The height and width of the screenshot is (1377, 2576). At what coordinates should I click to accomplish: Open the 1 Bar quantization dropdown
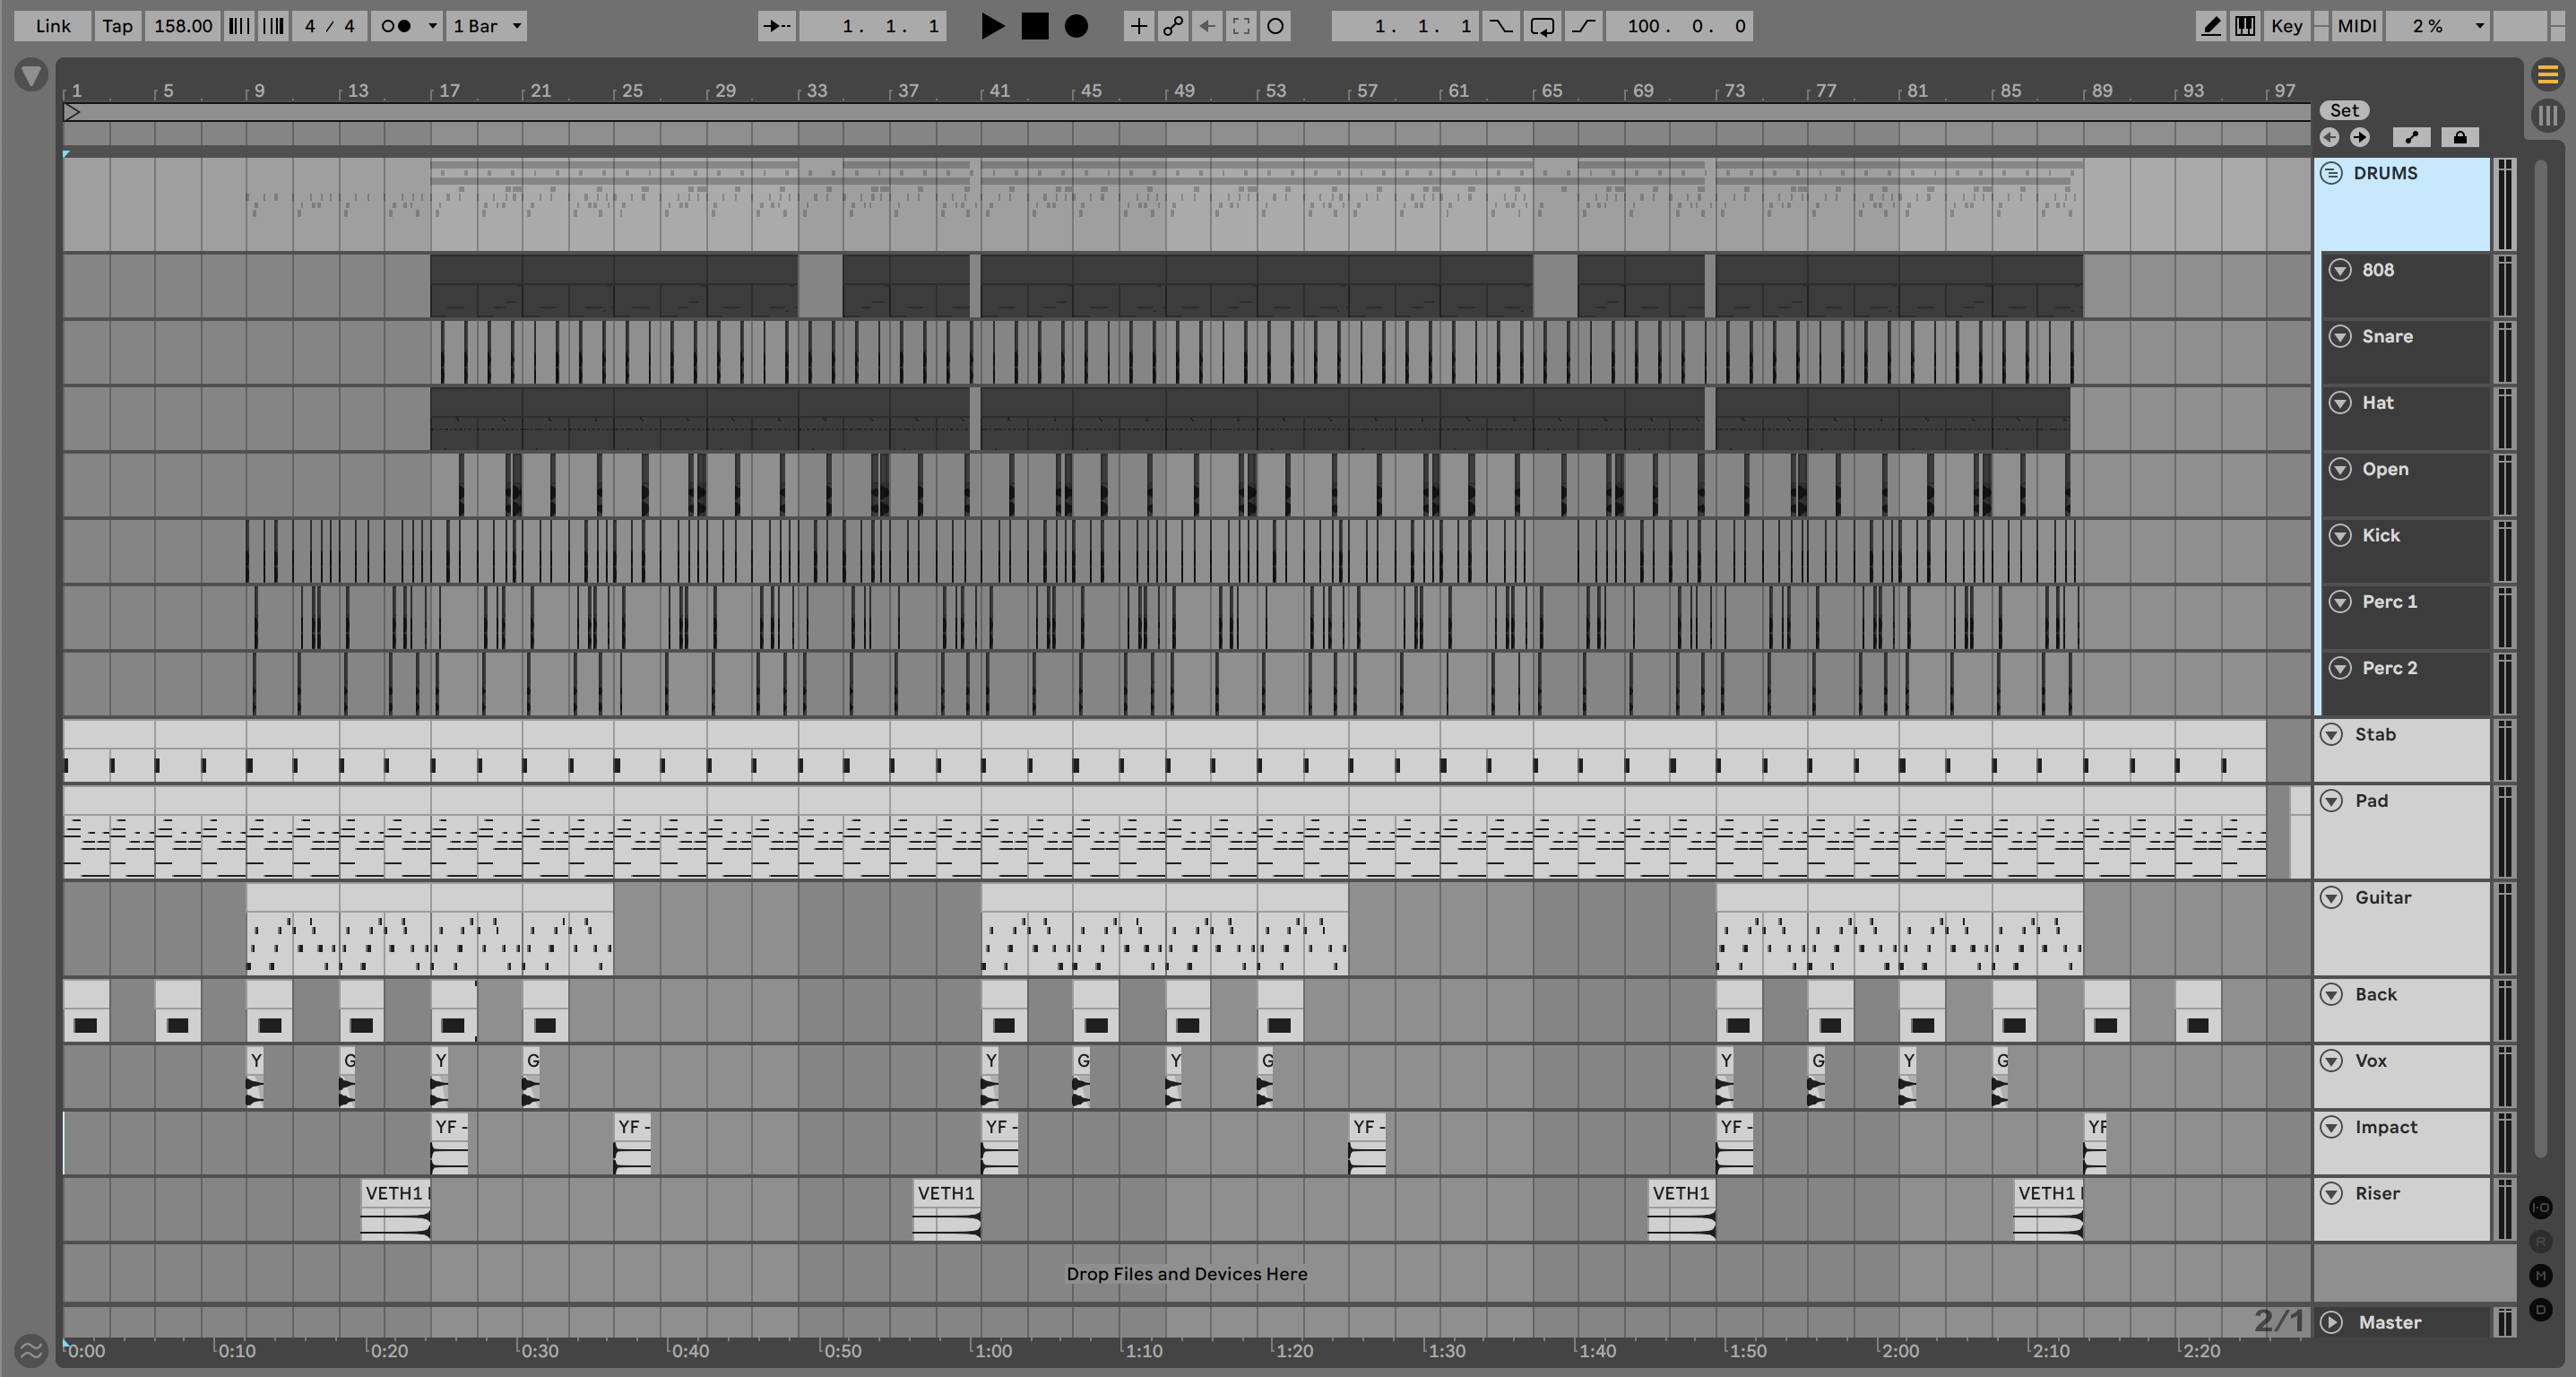486,26
